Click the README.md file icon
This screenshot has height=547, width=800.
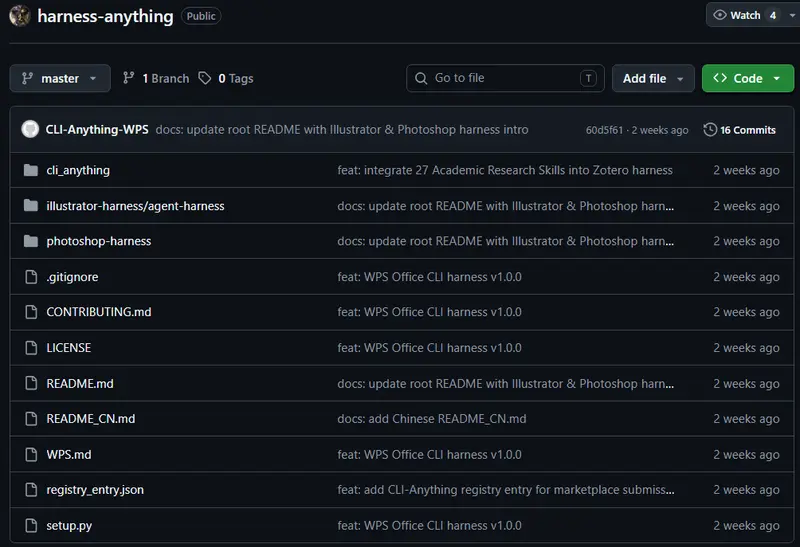coord(31,383)
